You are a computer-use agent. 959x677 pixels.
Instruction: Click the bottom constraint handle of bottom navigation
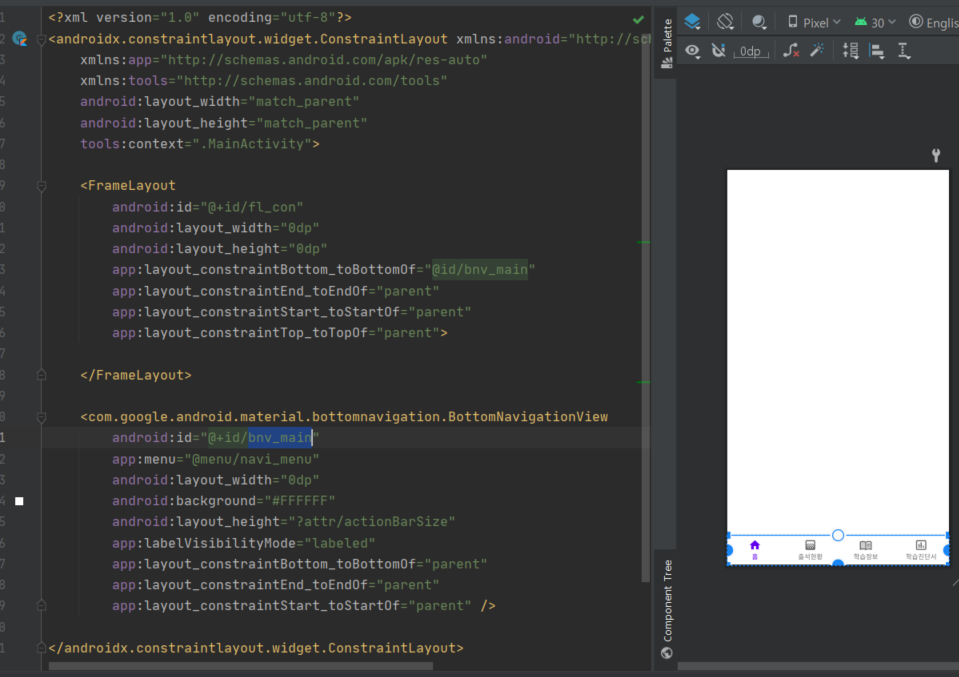pos(838,563)
